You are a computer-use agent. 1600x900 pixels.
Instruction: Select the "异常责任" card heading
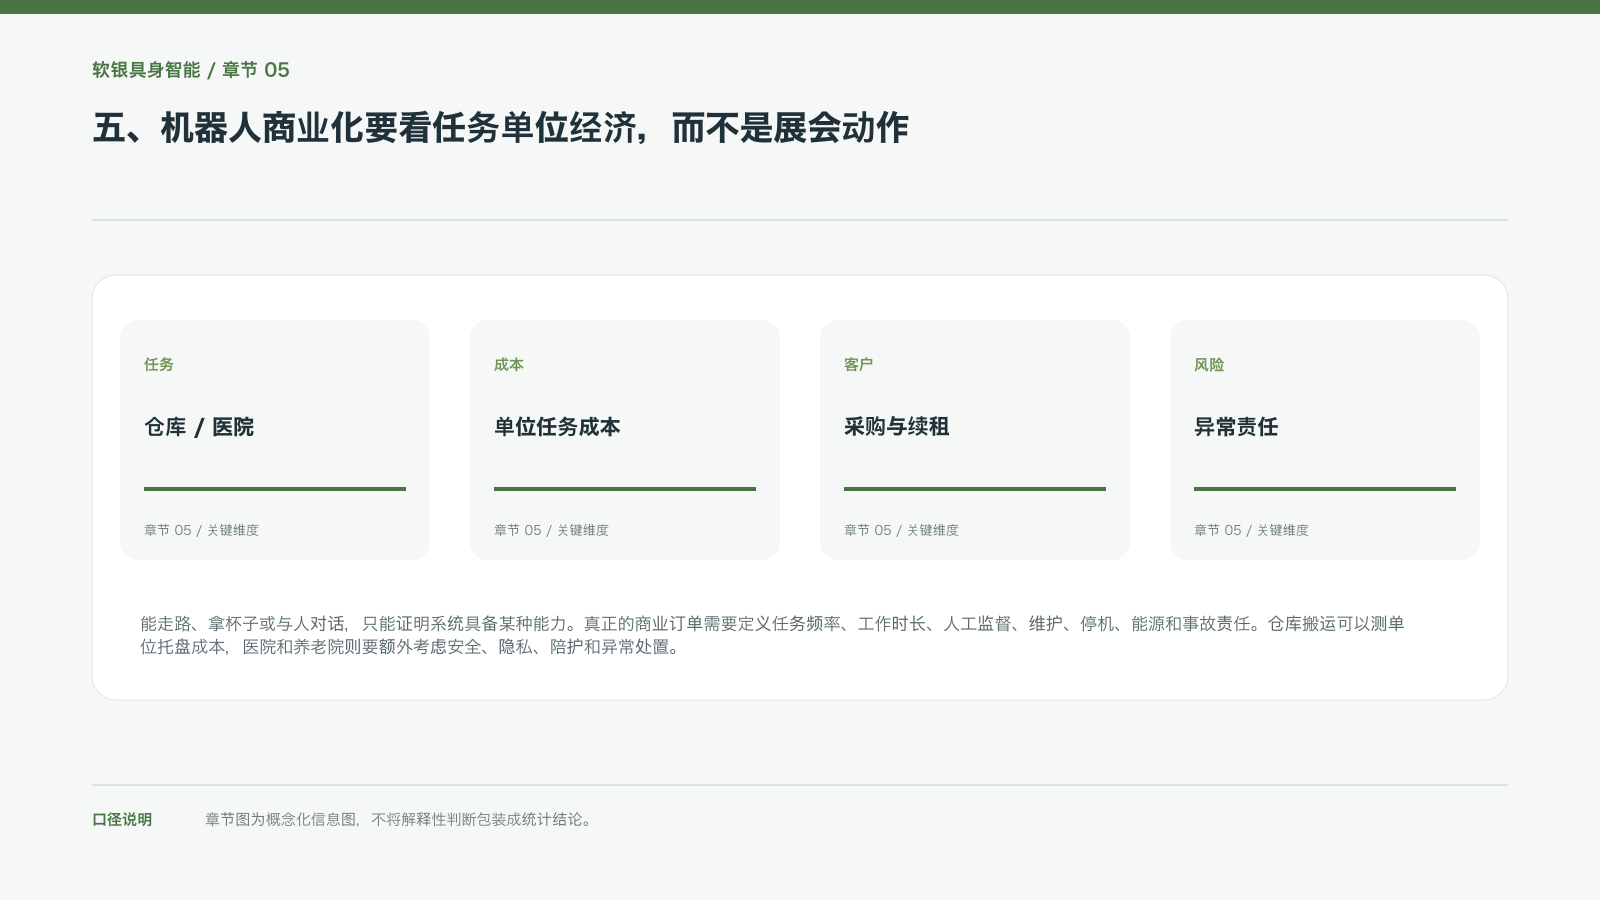(x=1236, y=427)
